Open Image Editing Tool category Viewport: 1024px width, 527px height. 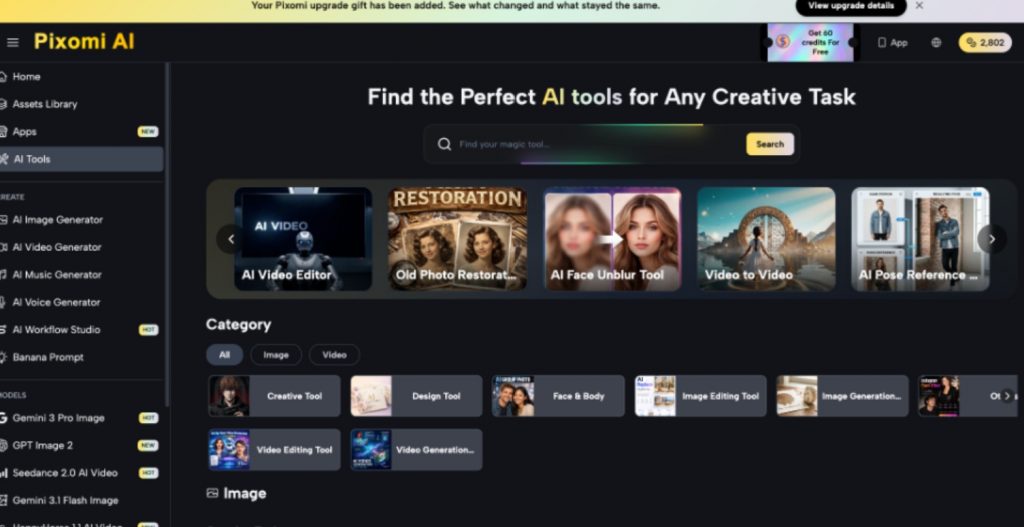pyautogui.click(x=701, y=396)
